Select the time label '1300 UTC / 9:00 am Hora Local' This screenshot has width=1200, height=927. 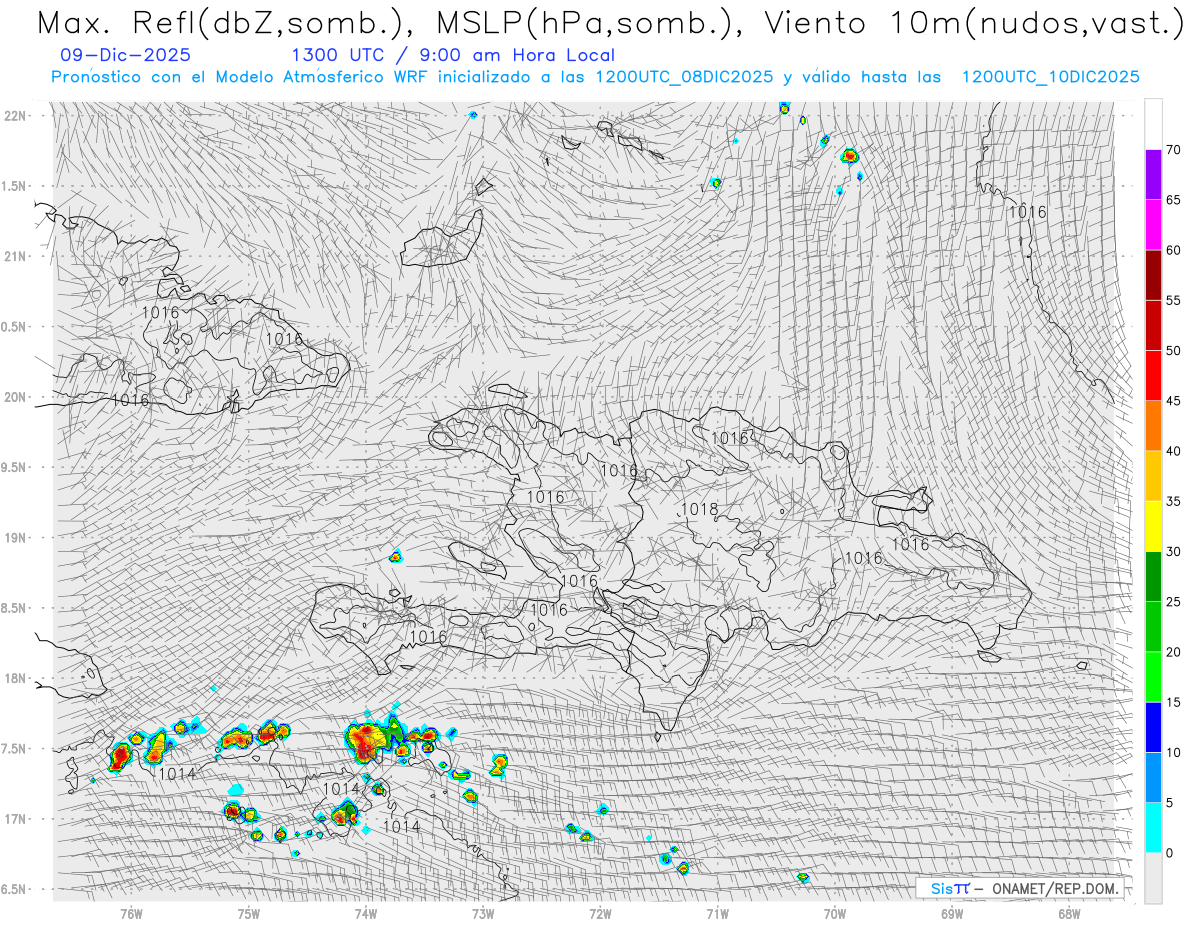[x=453, y=56]
